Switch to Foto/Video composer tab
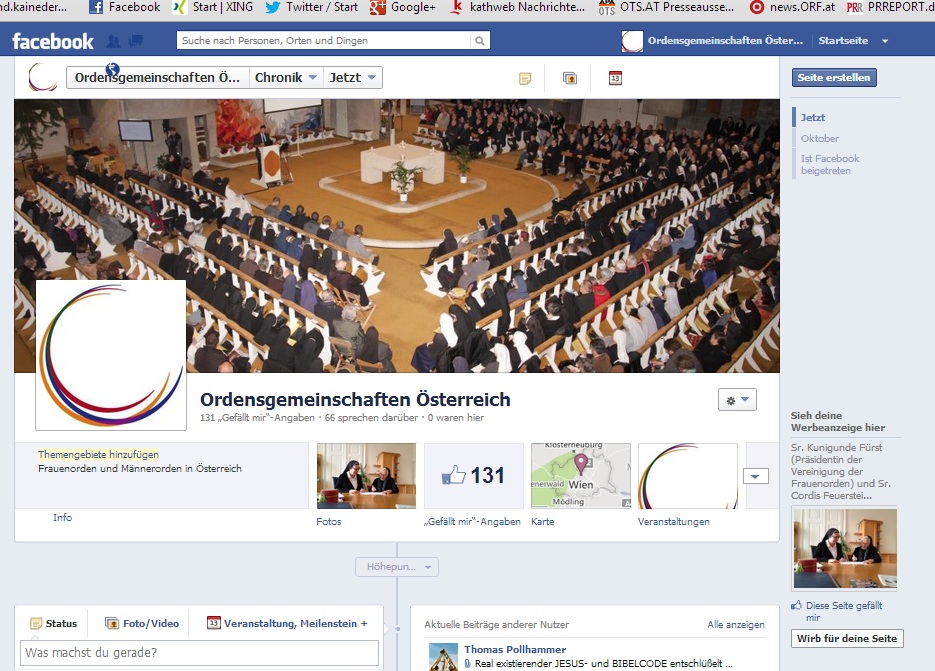The width and height of the screenshot is (935, 671). (142, 623)
